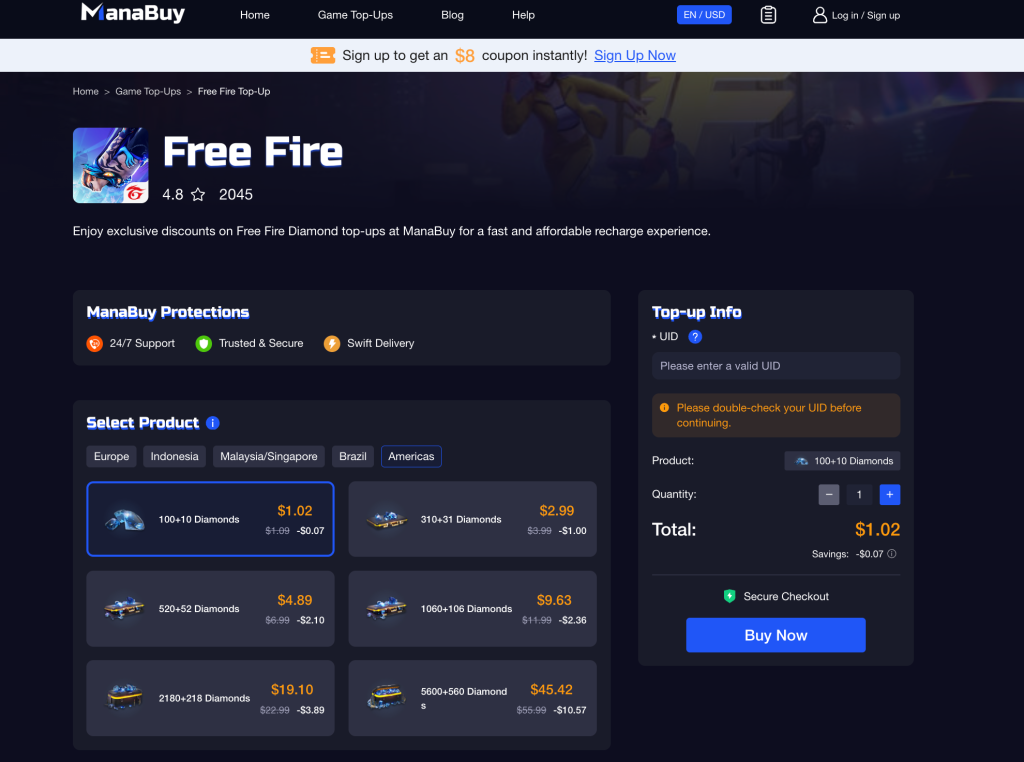Select the Malaysia/Singapore region tab

pos(268,456)
